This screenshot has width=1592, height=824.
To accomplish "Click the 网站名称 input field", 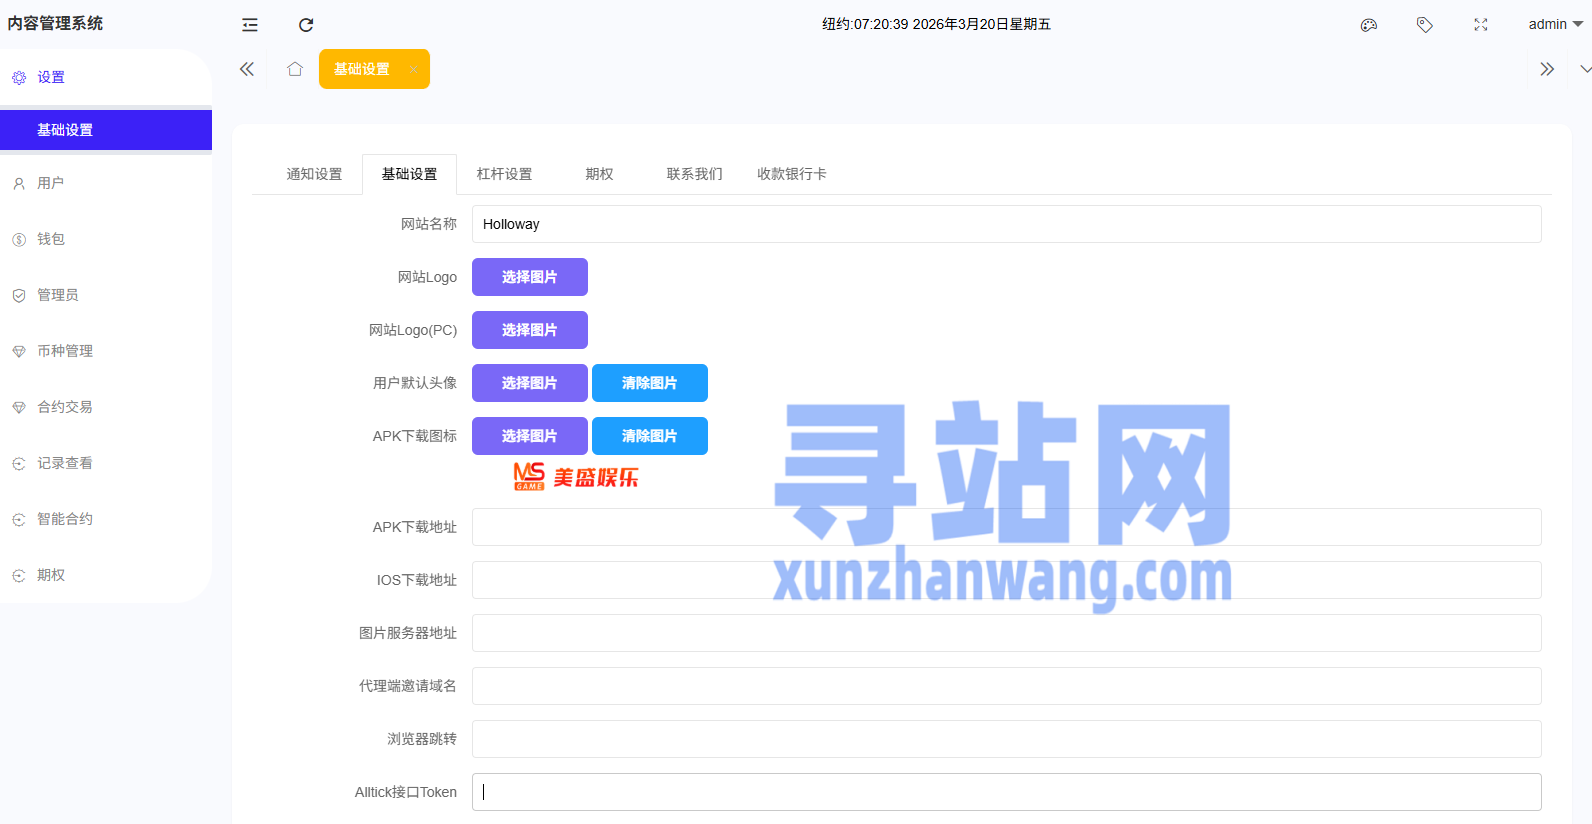I will pyautogui.click(x=1005, y=224).
